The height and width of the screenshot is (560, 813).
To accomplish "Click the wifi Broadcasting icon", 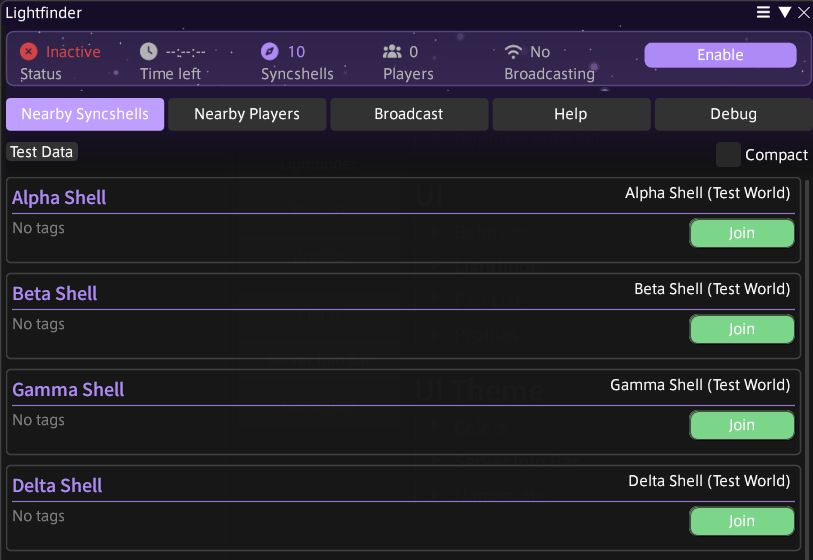I will [514, 52].
